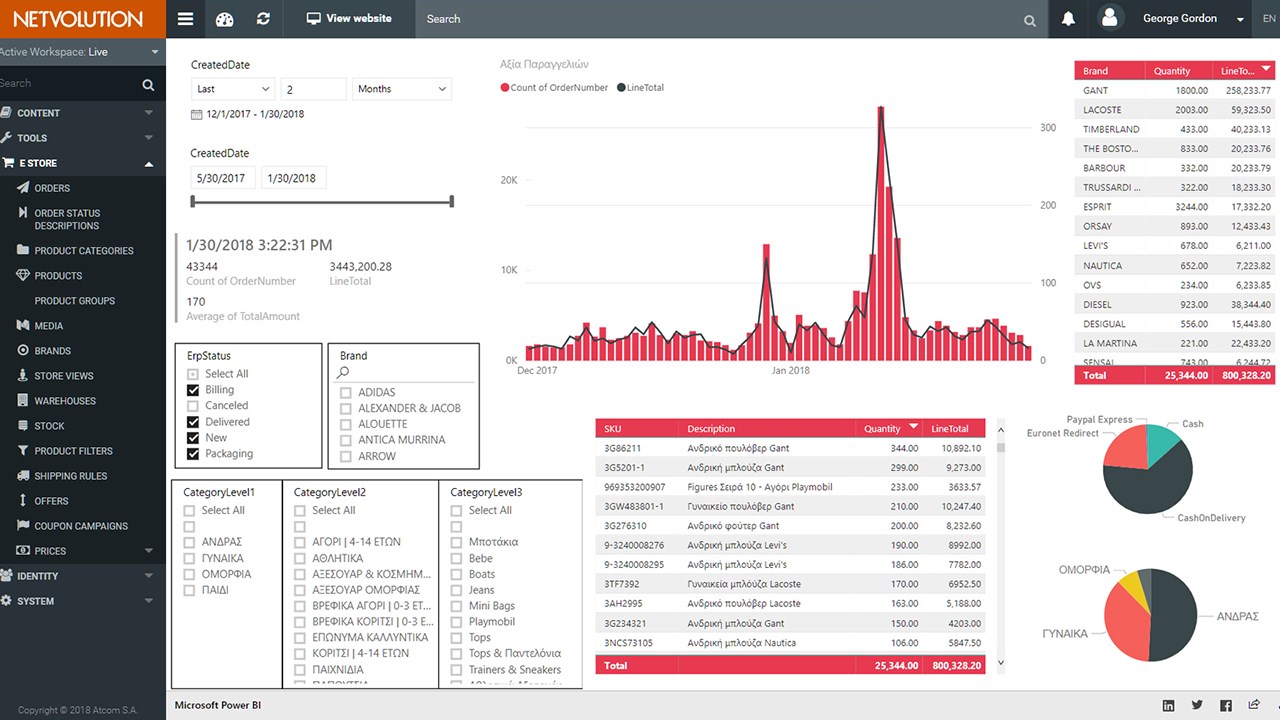Toggle the LineTotal legend entry
Viewport: 1280px width, 720px height.
click(640, 88)
